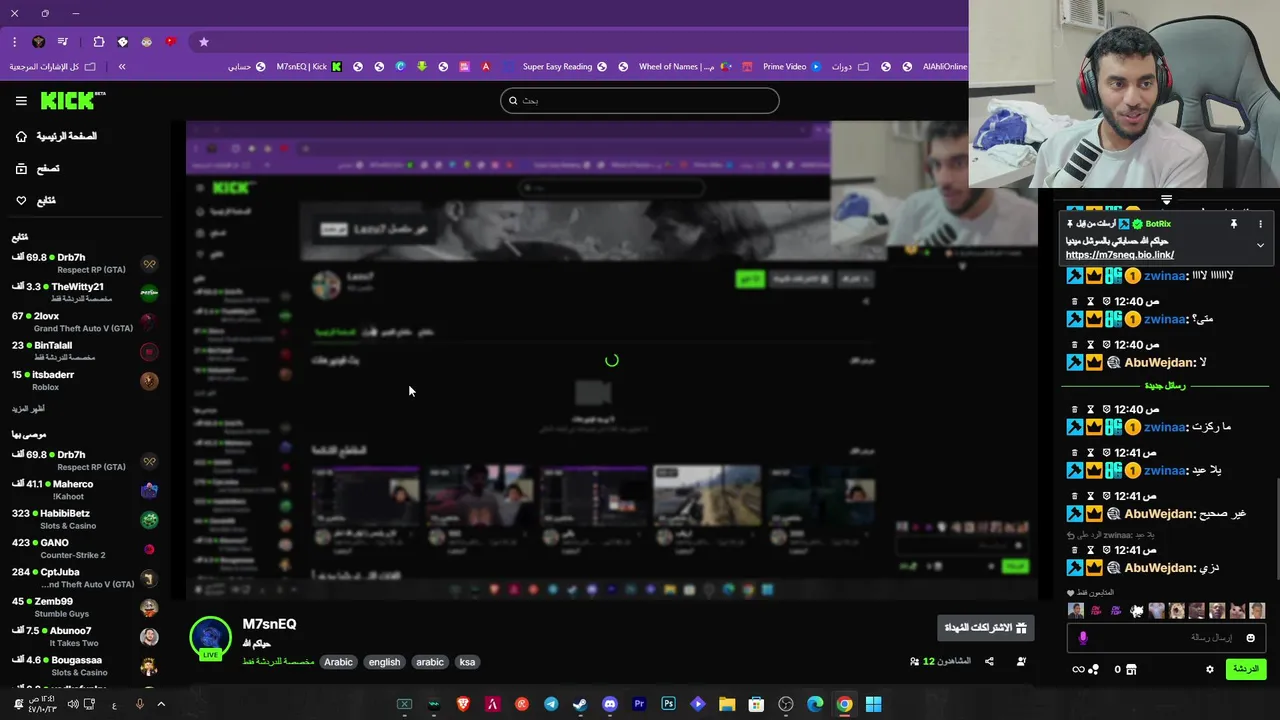Open itsbaderr Roblox channel
Viewport: 1280px width, 720px height.
pyautogui.click(x=86, y=380)
